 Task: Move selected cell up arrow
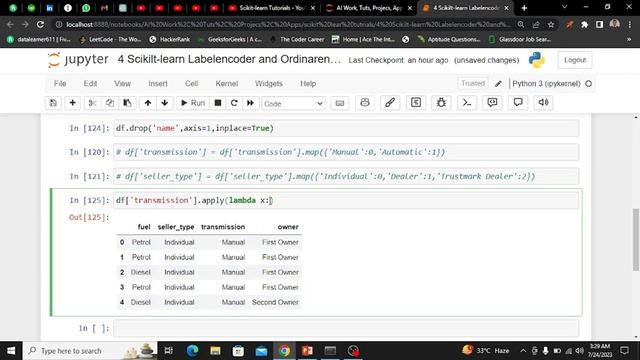(x=148, y=103)
